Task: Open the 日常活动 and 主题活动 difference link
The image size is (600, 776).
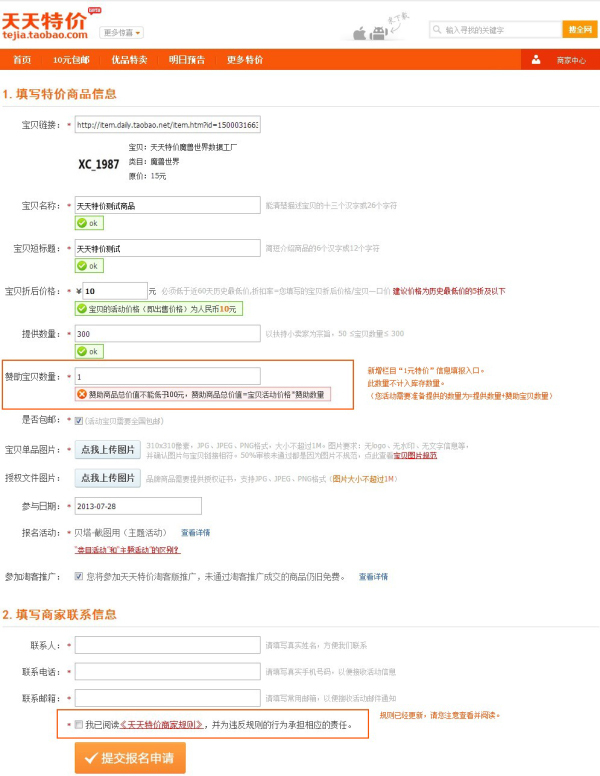Action: click(x=127, y=550)
